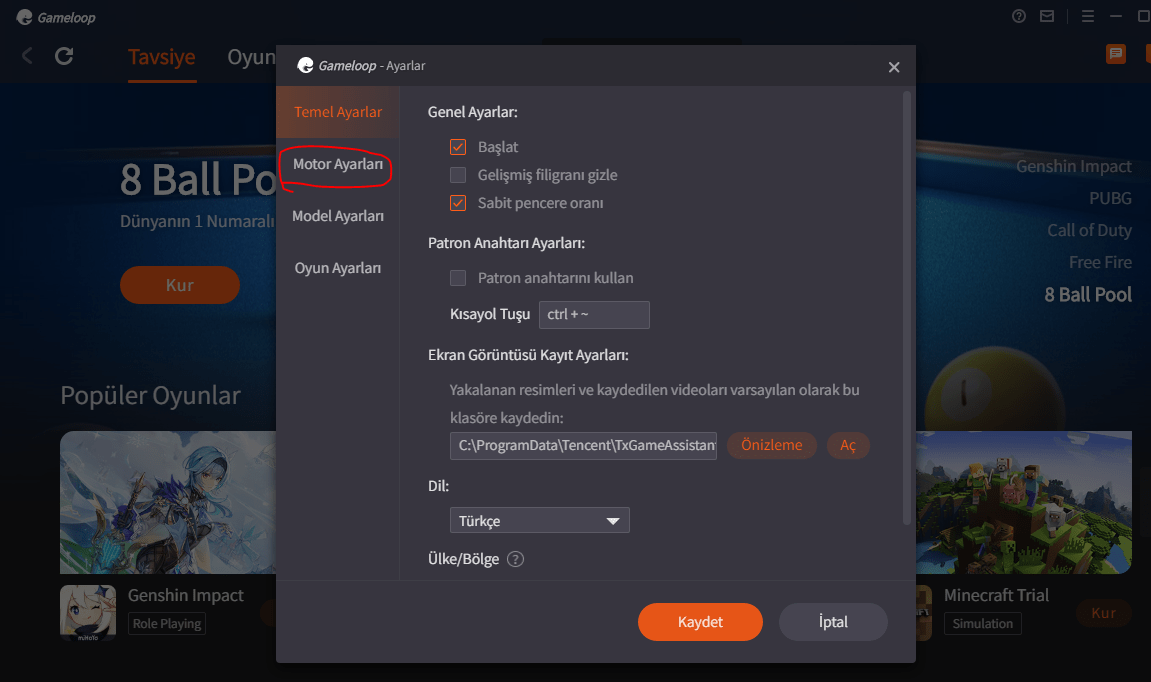Open the Tavsiye tab in main window

click(161, 57)
